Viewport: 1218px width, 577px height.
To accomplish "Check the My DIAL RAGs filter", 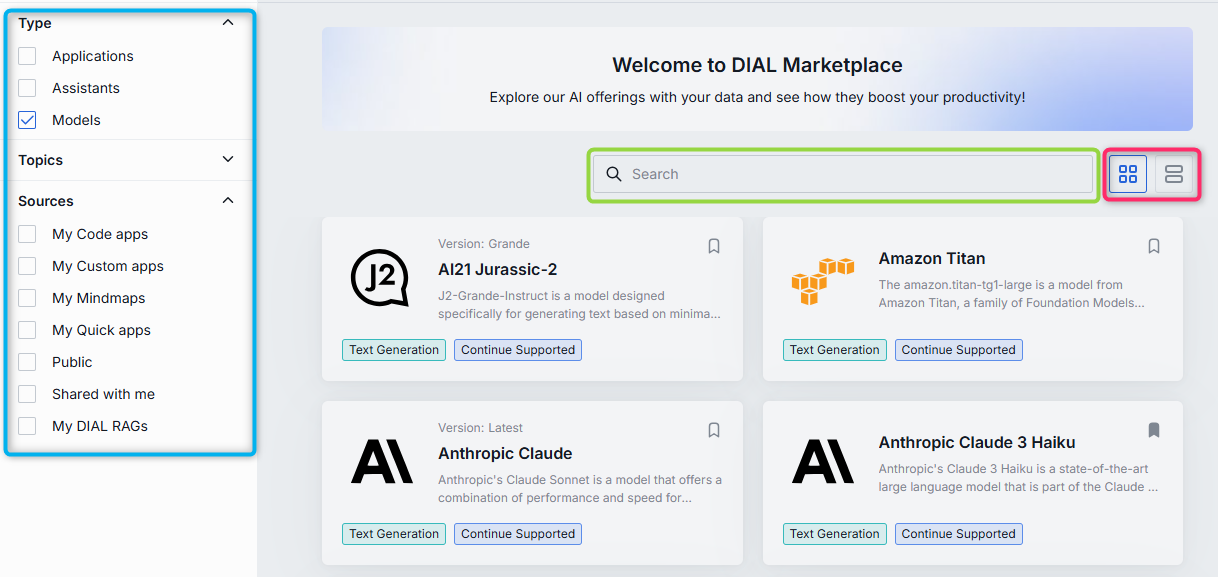I will (27, 426).
